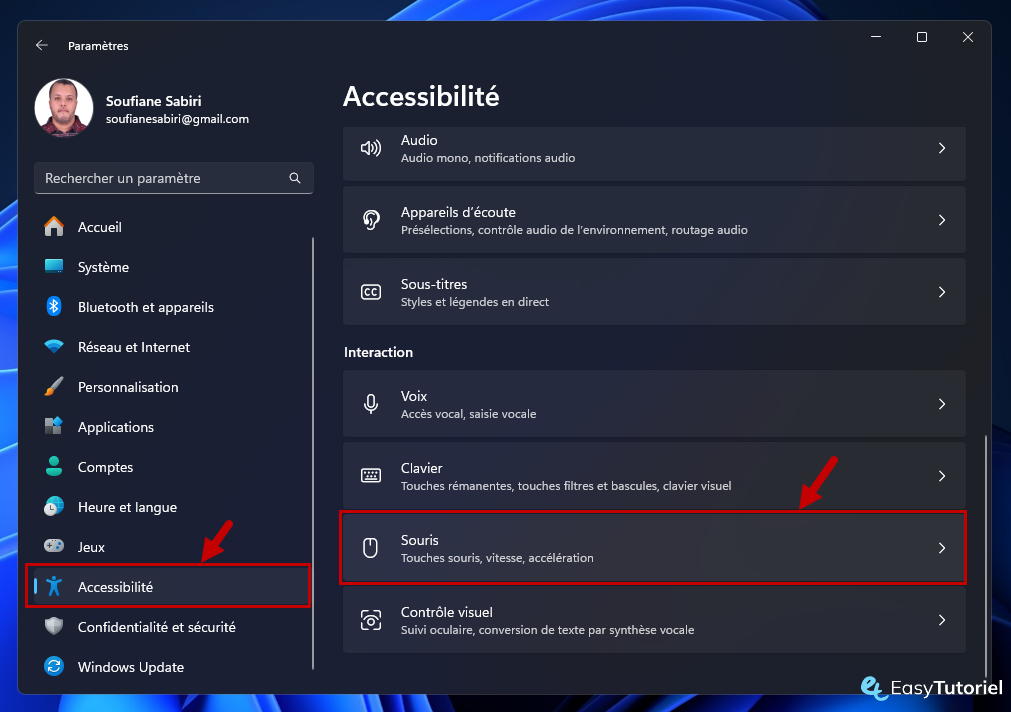The width and height of the screenshot is (1011, 712).
Task: Click Soufiane Sabiri profile picture
Action: [x=64, y=108]
